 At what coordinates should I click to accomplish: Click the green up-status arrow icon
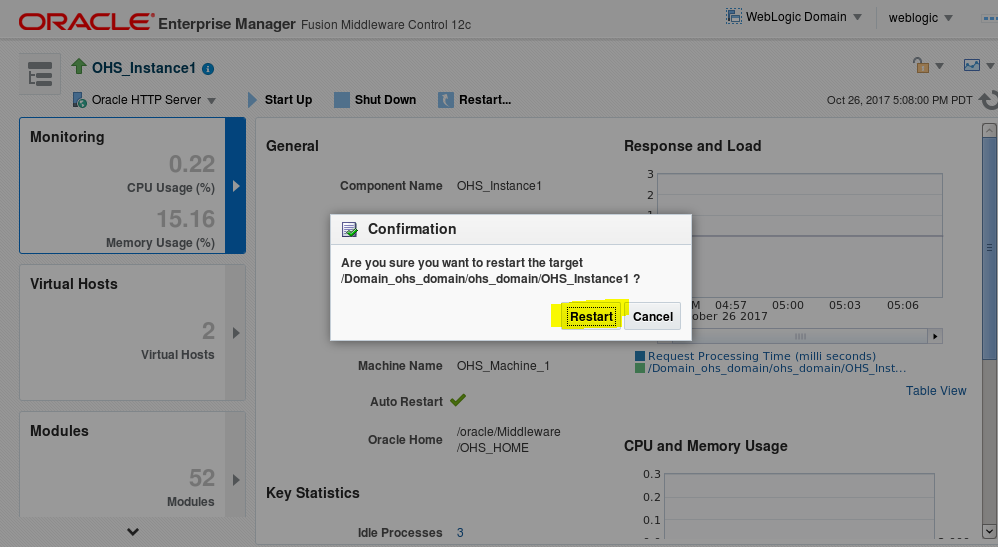click(79, 66)
